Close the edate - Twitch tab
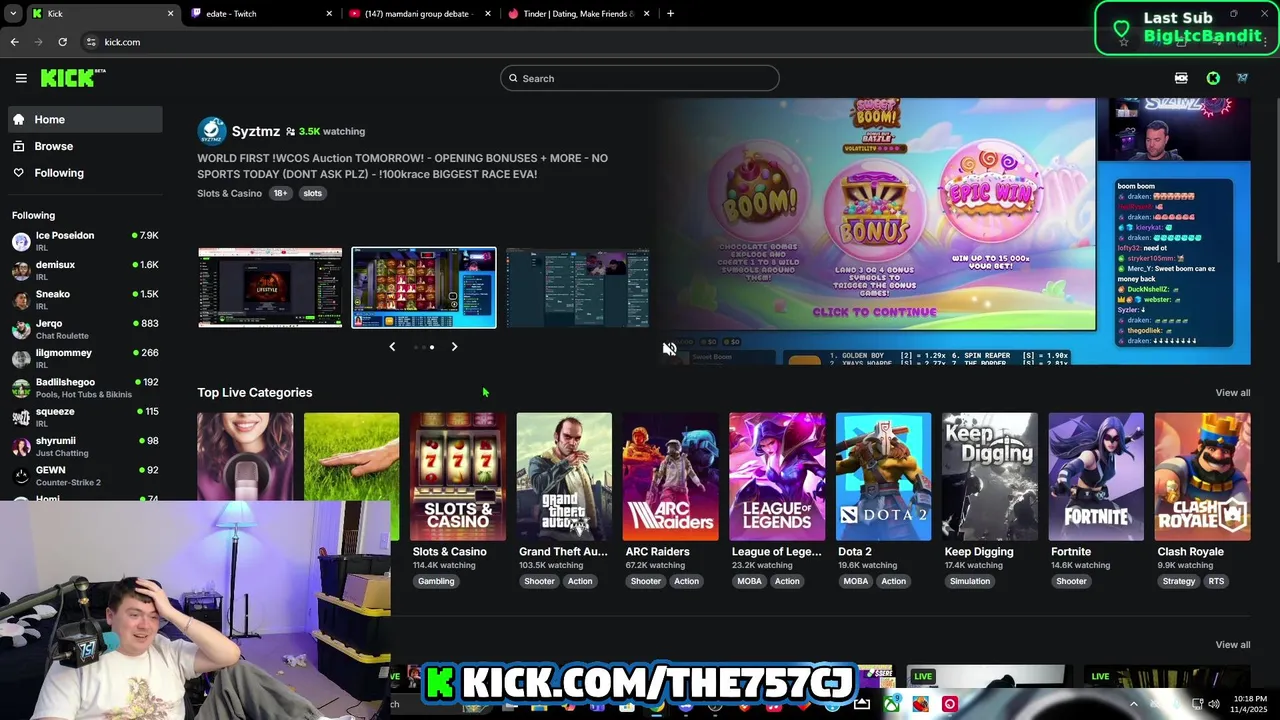This screenshot has height=720, width=1280. coord(329,14)
